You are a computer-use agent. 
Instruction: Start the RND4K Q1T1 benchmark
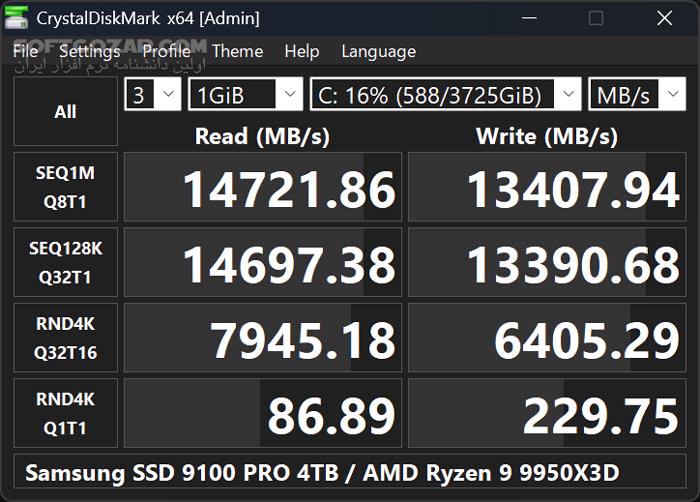point(65,413)
